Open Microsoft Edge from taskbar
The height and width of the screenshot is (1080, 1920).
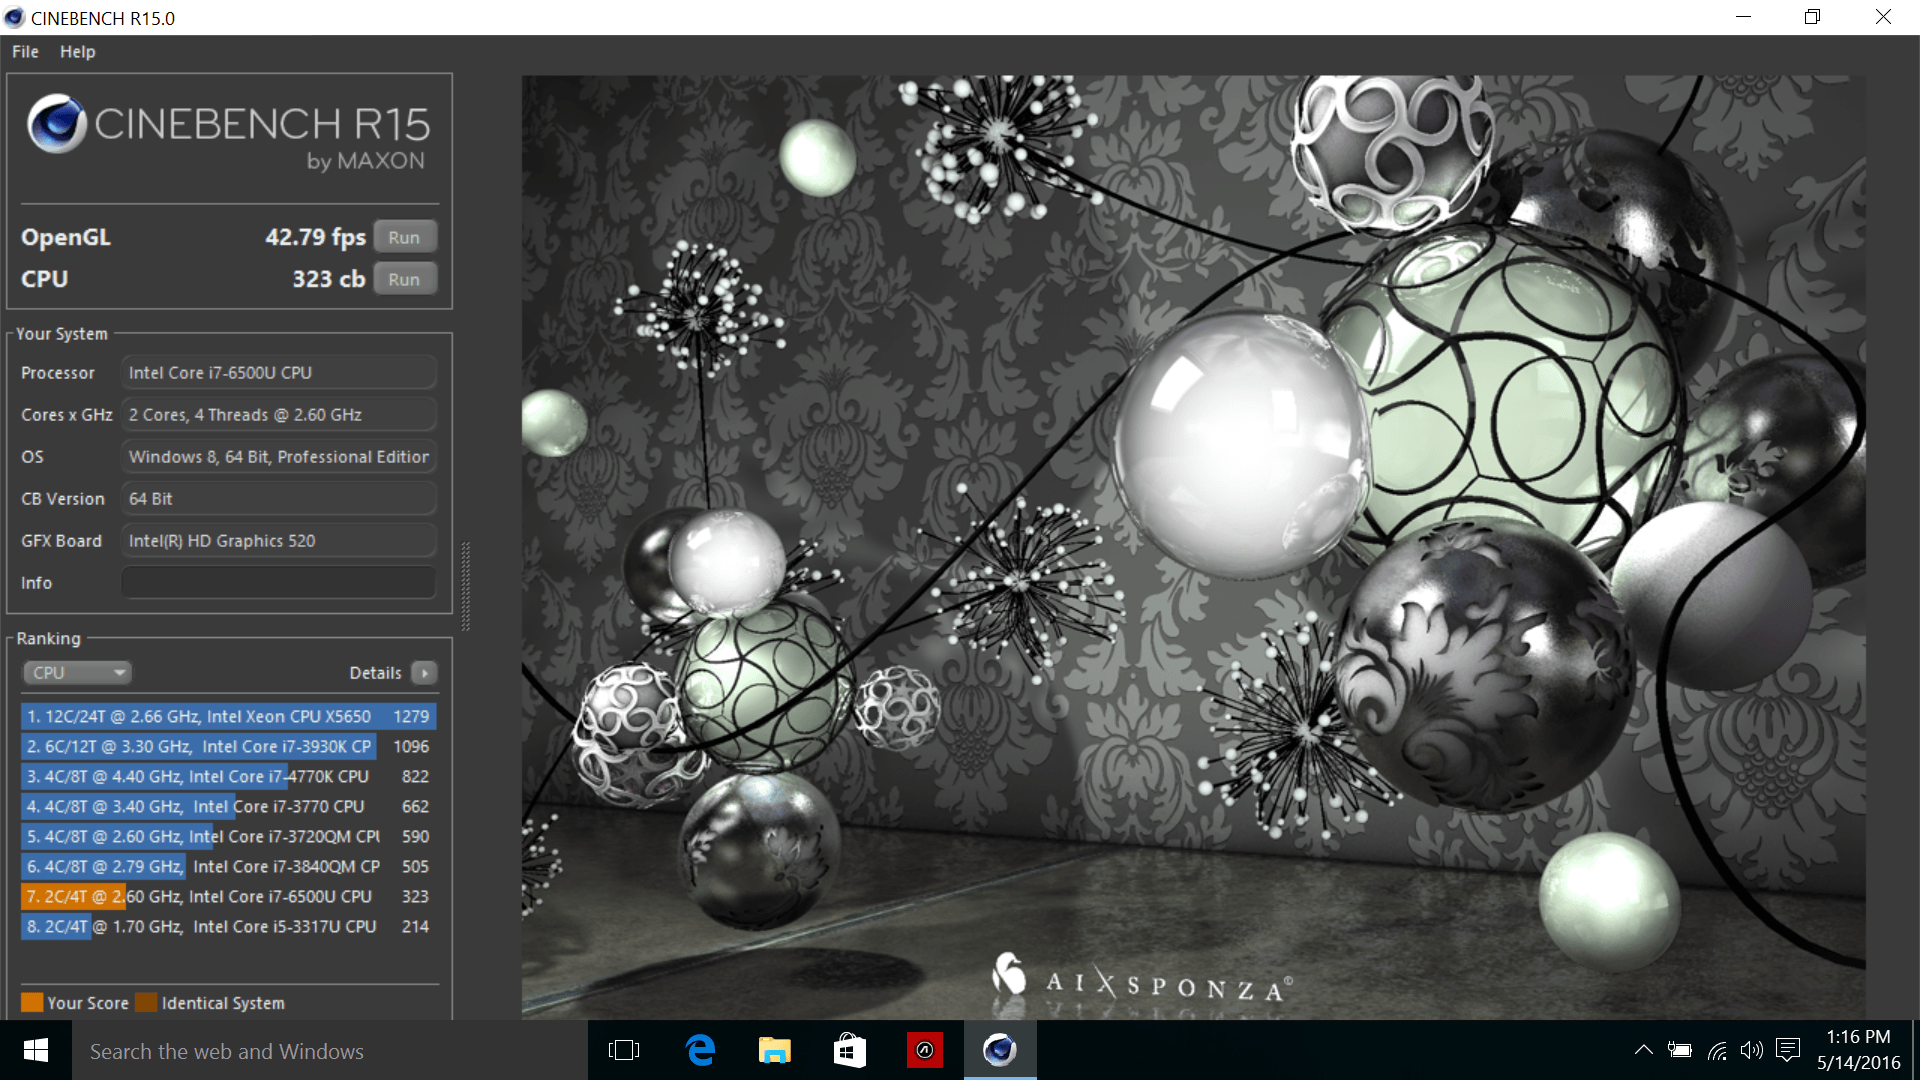701,1050
